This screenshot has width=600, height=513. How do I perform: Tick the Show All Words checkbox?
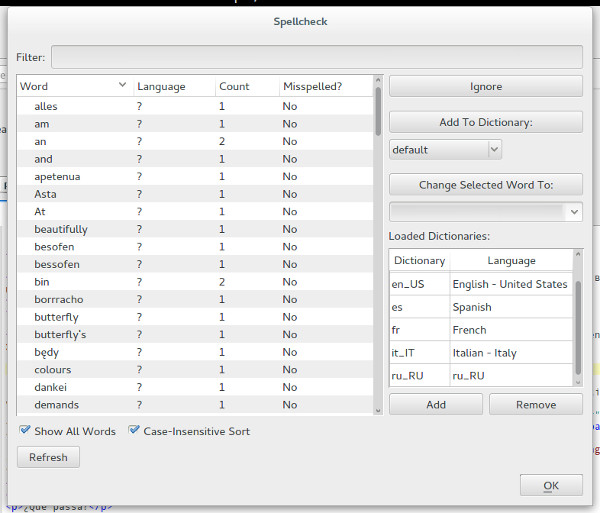click(25, 431)
